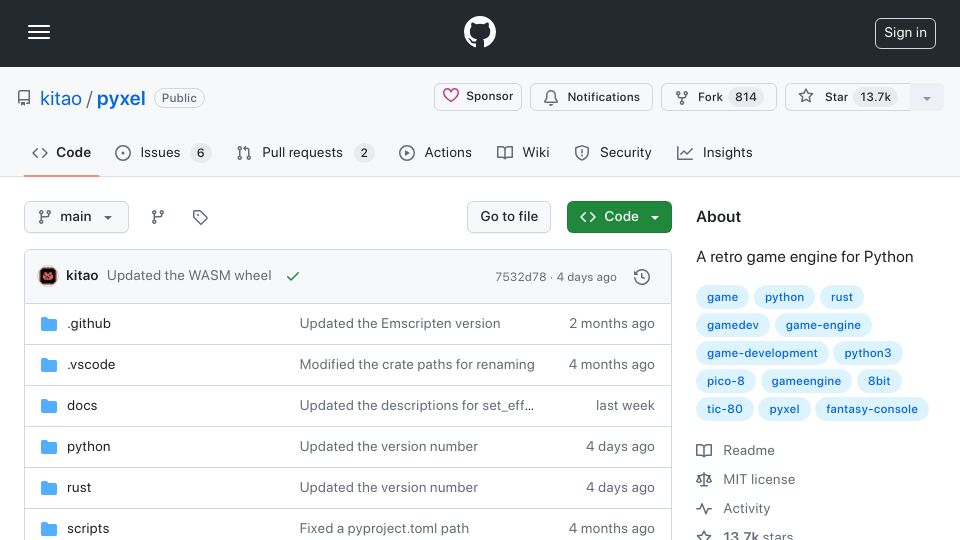
Task: Open the pyxel repository link
Action: coord(121,98)
